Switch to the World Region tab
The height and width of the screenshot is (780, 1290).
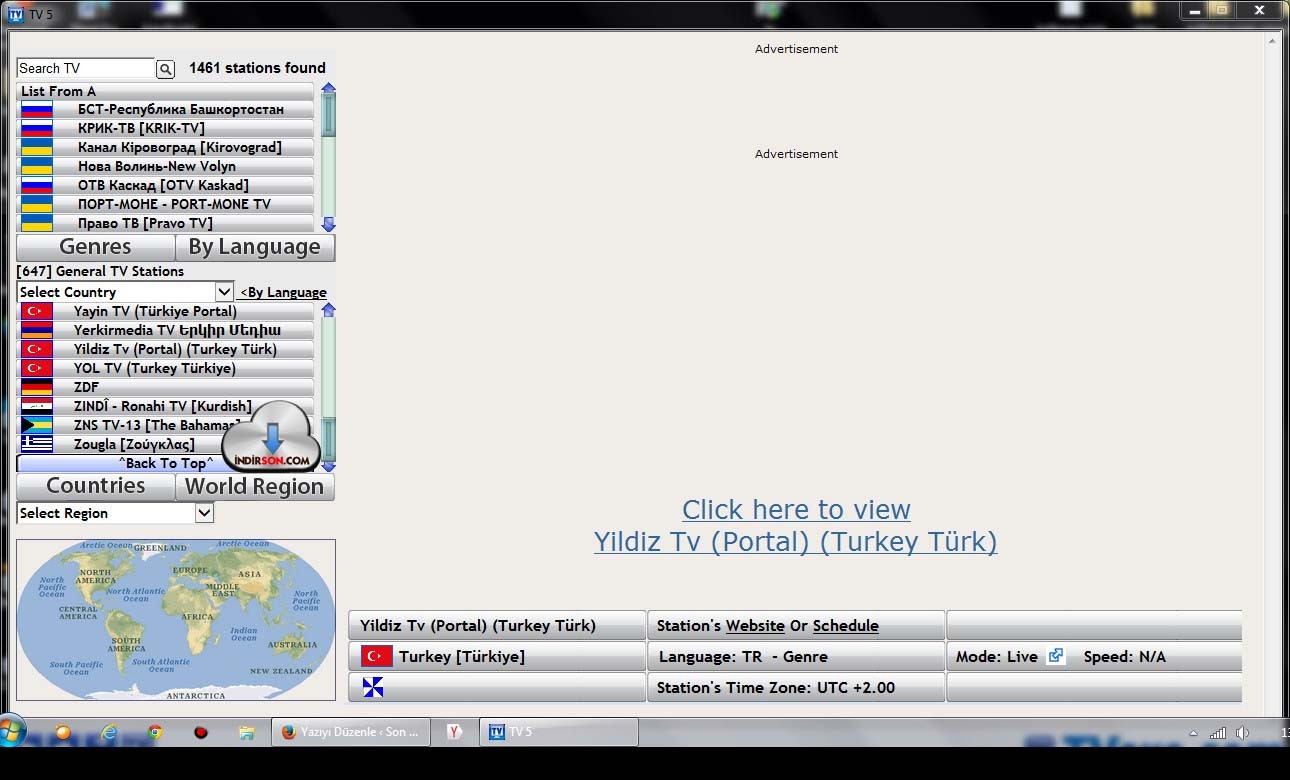click(255, 486)
